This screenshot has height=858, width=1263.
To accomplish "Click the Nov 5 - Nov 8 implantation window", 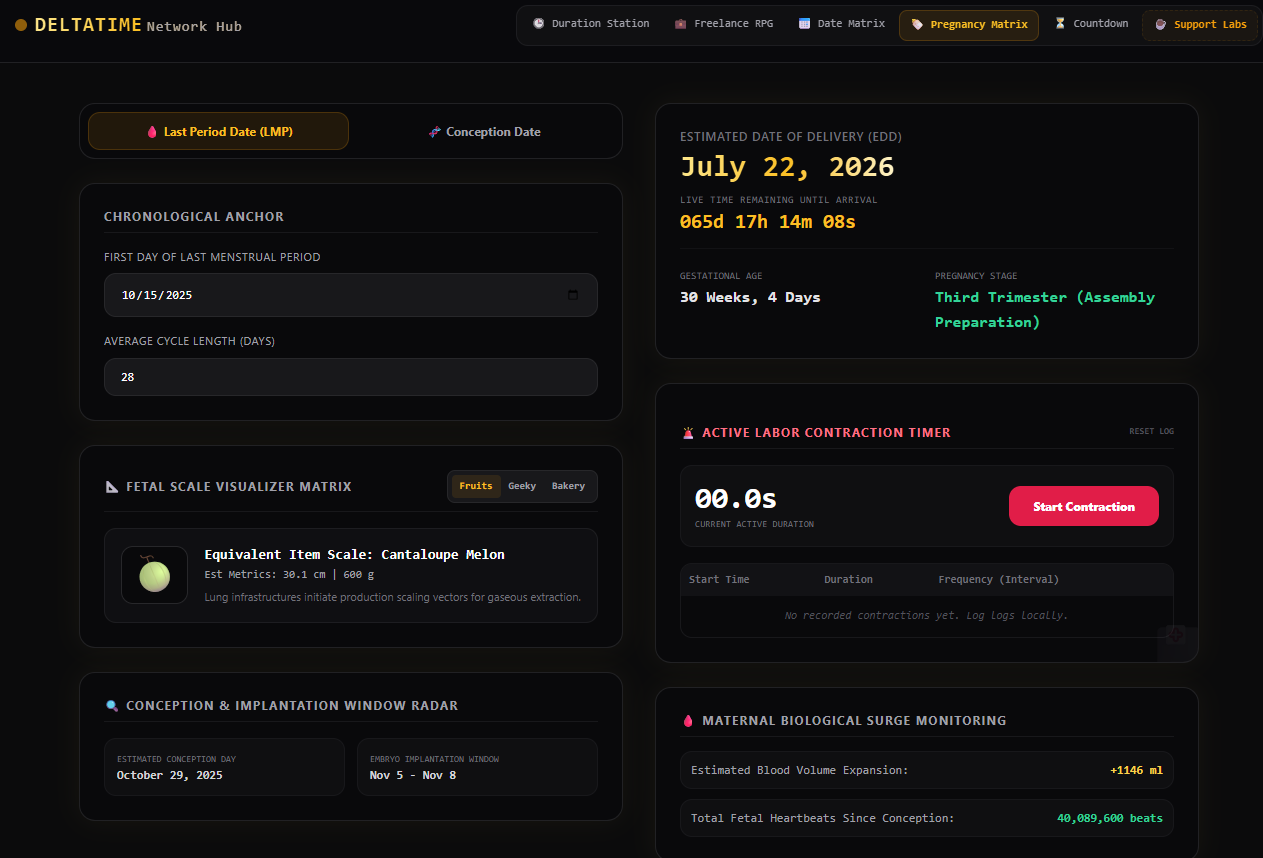I will pos(413,775).
